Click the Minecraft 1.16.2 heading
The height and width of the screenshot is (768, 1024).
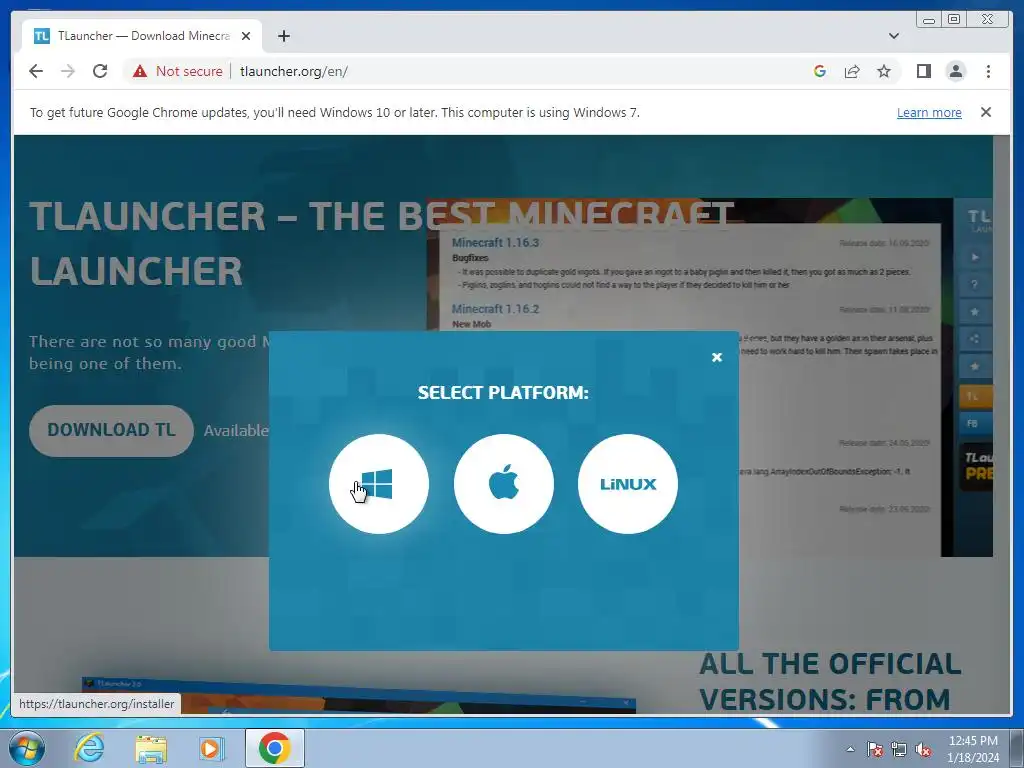495,309
